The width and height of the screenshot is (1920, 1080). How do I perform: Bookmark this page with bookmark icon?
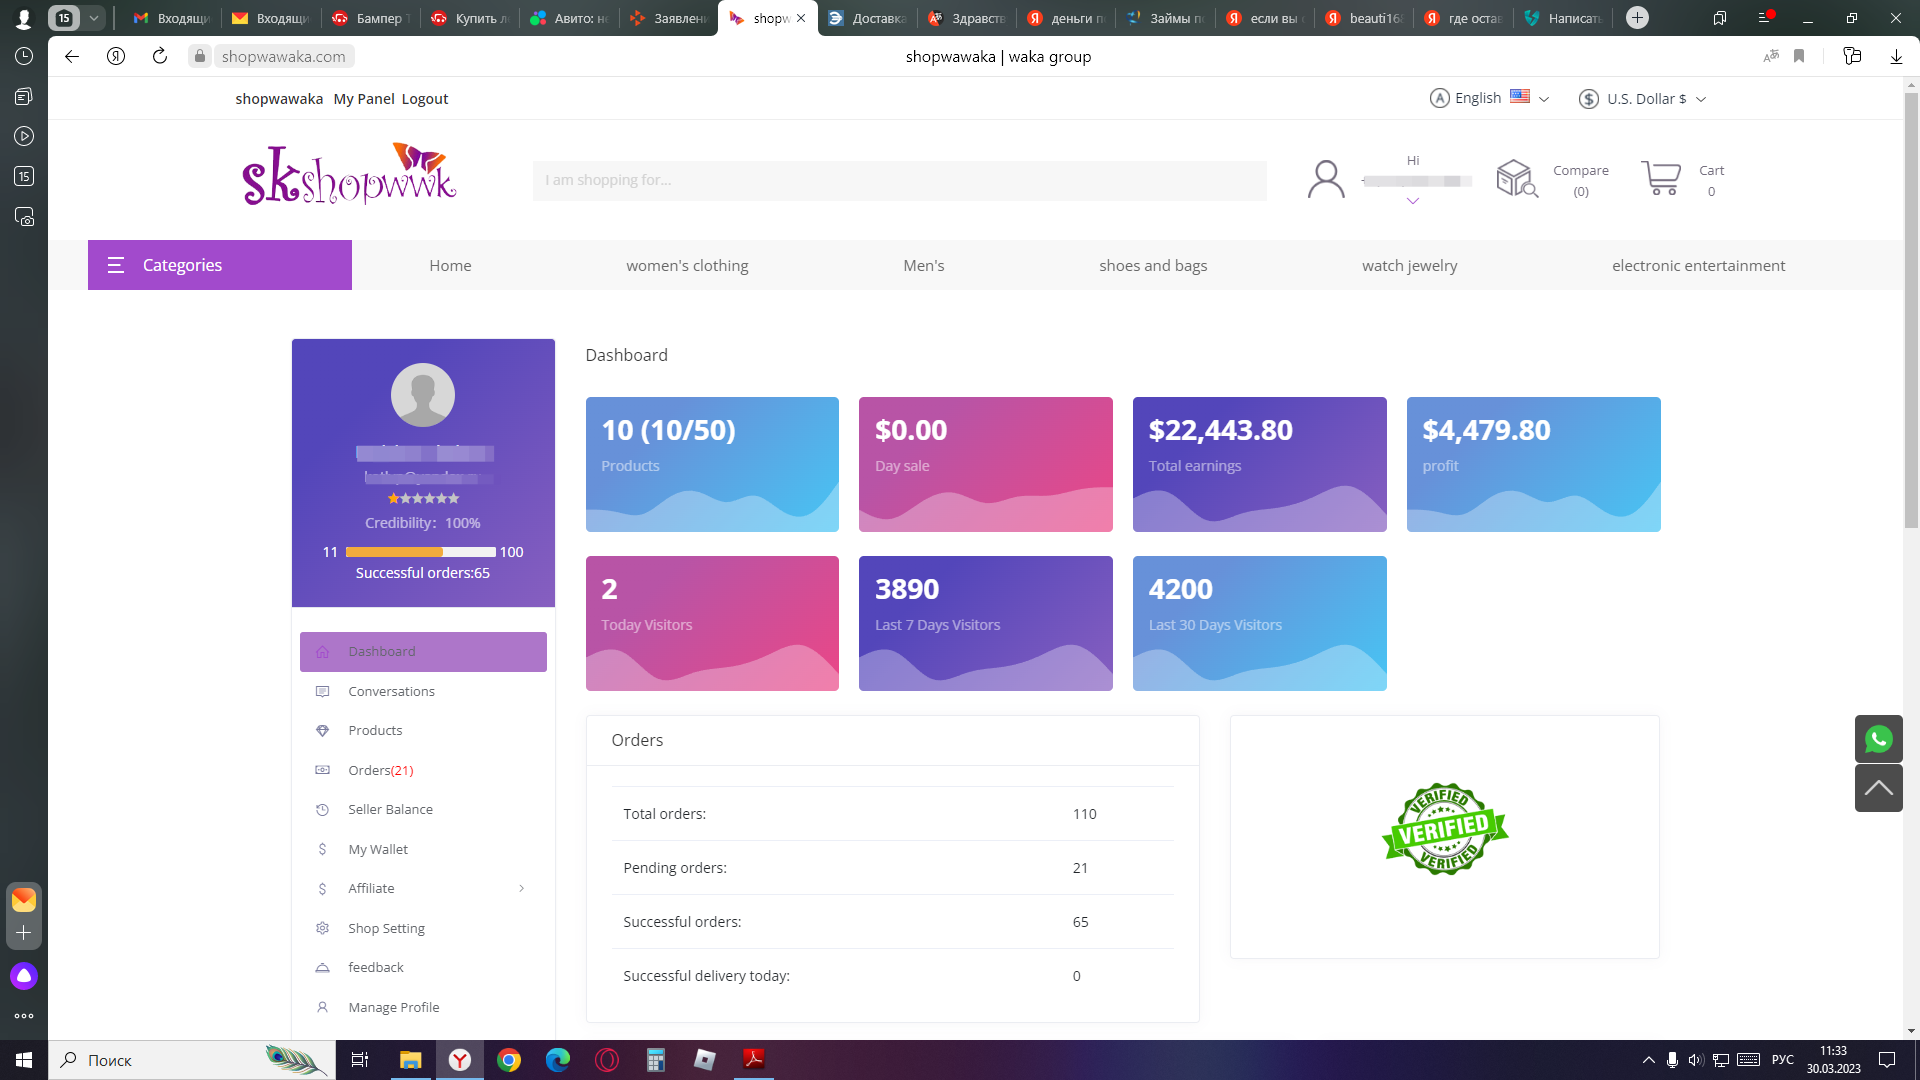click(1799, 57)
